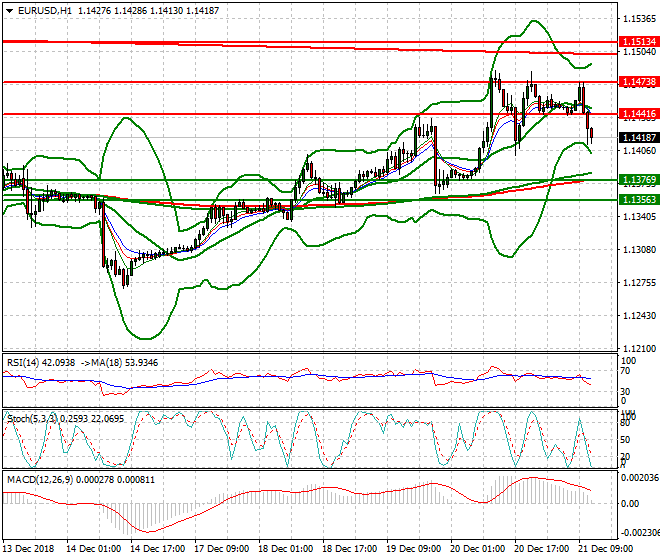Select the RSI 70 level scale label
Viewport: 660px width, 560px height.
625,371
